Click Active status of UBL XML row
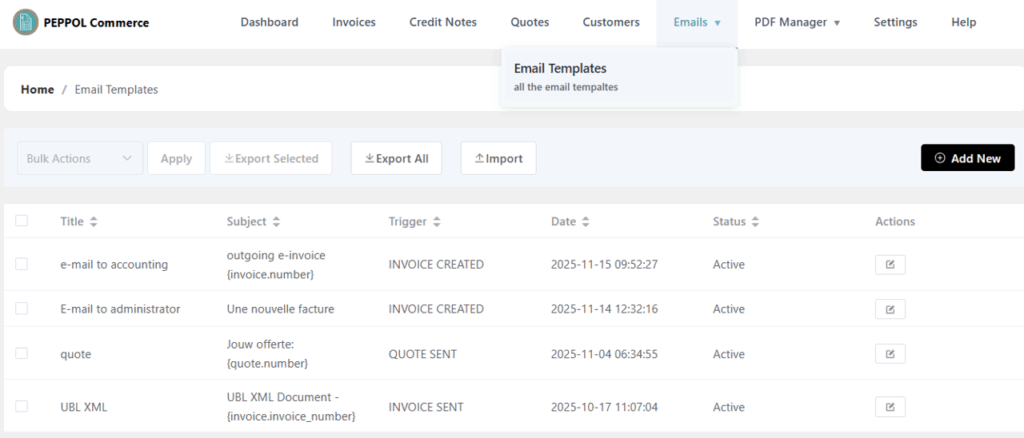 click(729, 407)
